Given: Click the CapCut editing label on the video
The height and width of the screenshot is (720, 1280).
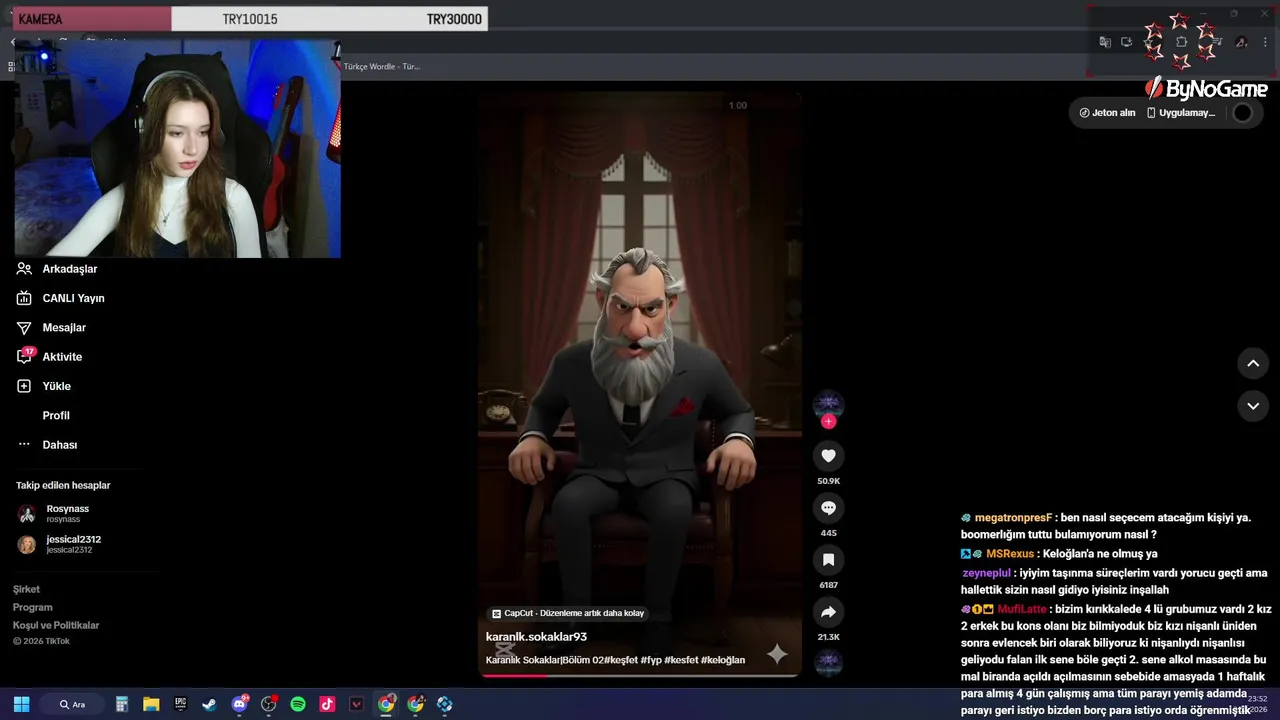Looking at the screenshot, I should [568, 613].
